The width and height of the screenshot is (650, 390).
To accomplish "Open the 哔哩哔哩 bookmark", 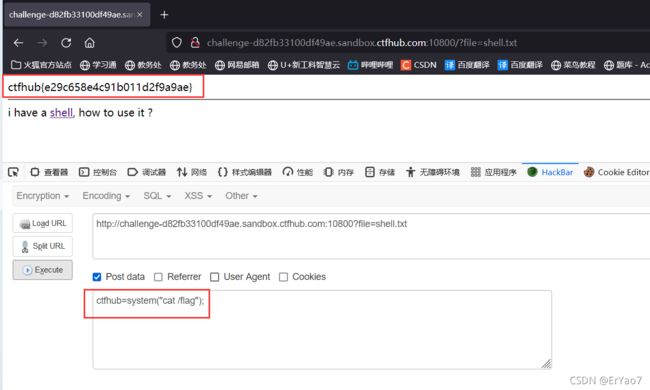I will (370, 65).
